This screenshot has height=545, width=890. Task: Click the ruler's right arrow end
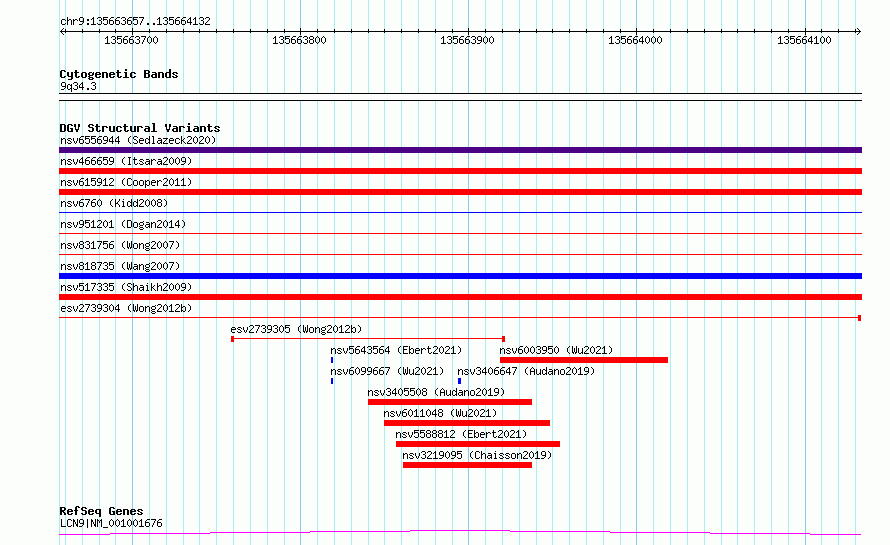pos(858,31)
